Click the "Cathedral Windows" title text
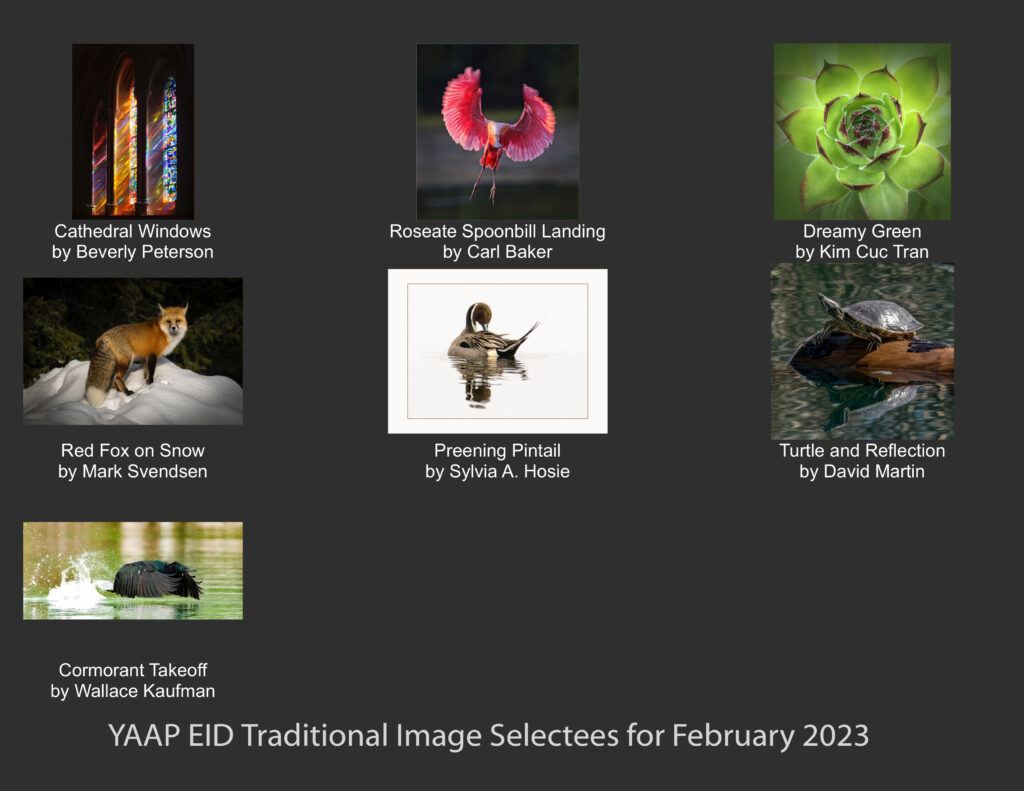The width and height of the screenshot is (1024, 791). (x=133, y=231)
